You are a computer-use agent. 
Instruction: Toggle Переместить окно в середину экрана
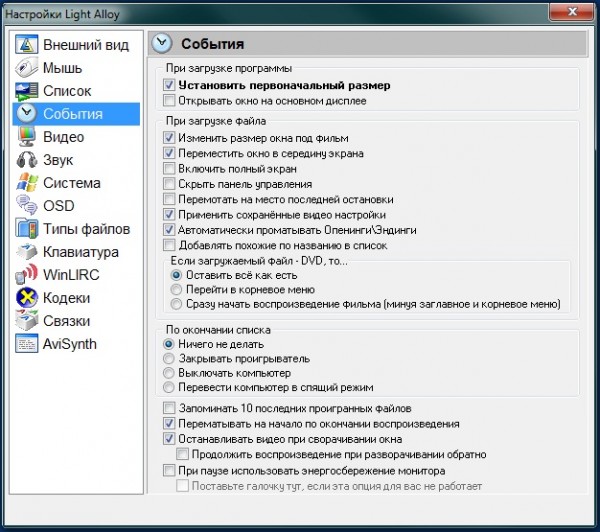click(169, 153)
